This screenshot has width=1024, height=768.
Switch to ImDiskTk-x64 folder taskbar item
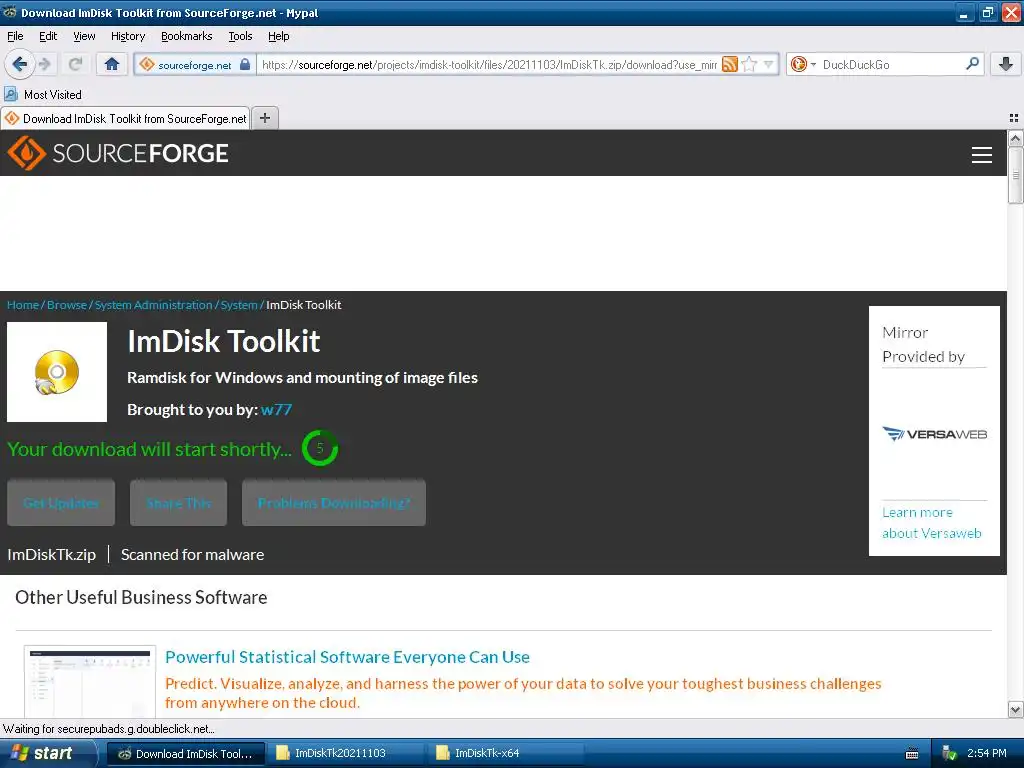[504, 754]
